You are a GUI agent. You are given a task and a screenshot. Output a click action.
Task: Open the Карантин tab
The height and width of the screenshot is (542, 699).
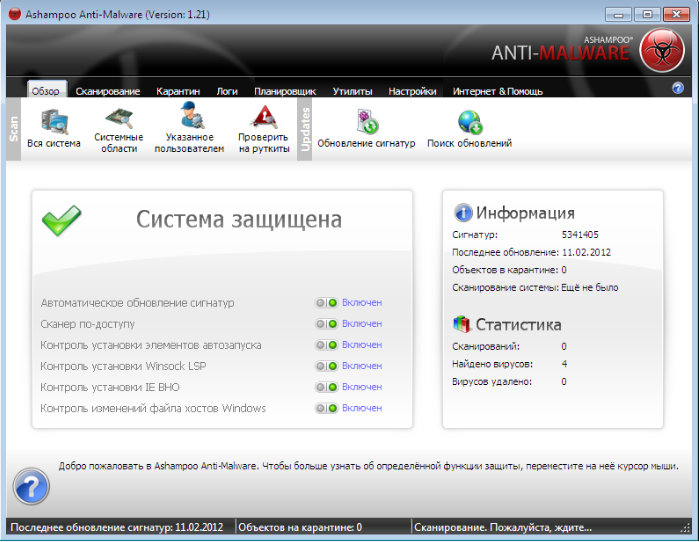178,91
